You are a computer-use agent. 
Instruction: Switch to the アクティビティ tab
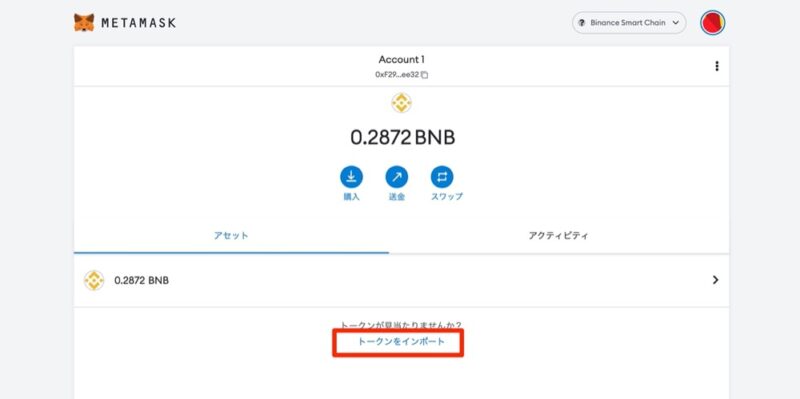(x=559, y=236)
